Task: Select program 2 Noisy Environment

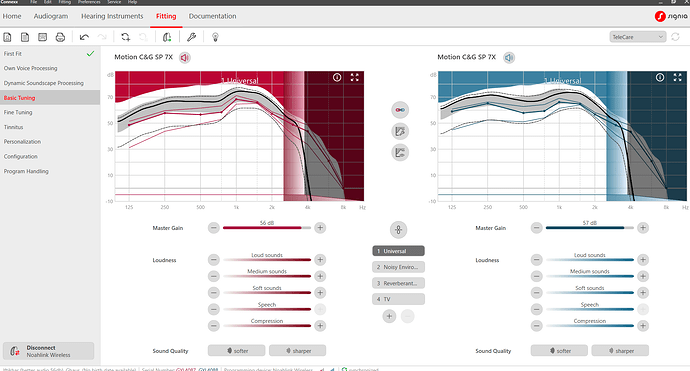Action: (x=398, y=267)
